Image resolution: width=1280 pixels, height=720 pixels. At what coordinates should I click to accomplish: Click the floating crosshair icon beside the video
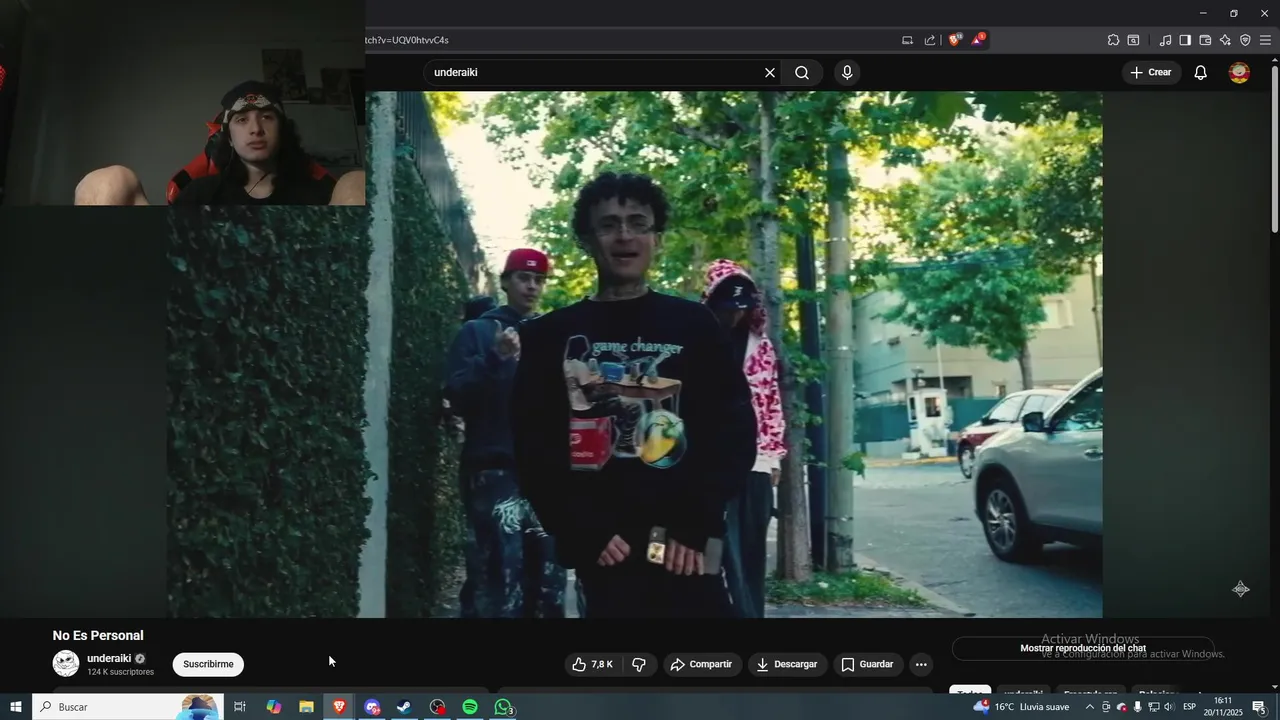point(1241,589)
